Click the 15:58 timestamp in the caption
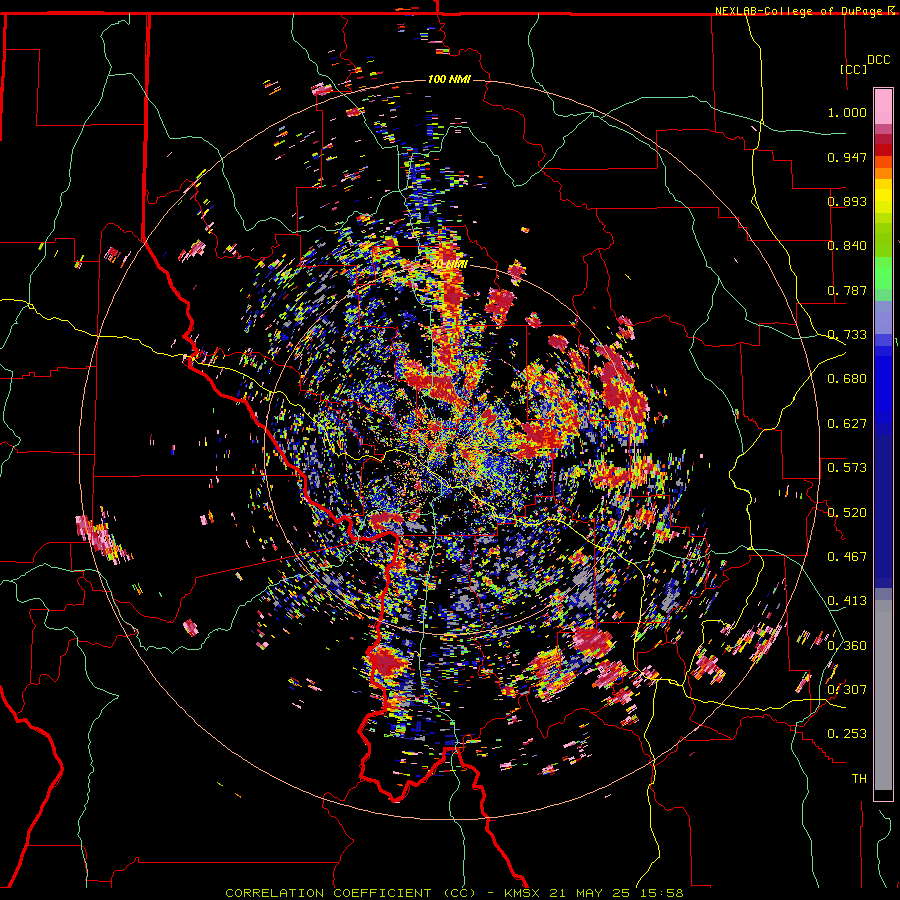The width and height of the screenshot is (900, 900). 662,893
